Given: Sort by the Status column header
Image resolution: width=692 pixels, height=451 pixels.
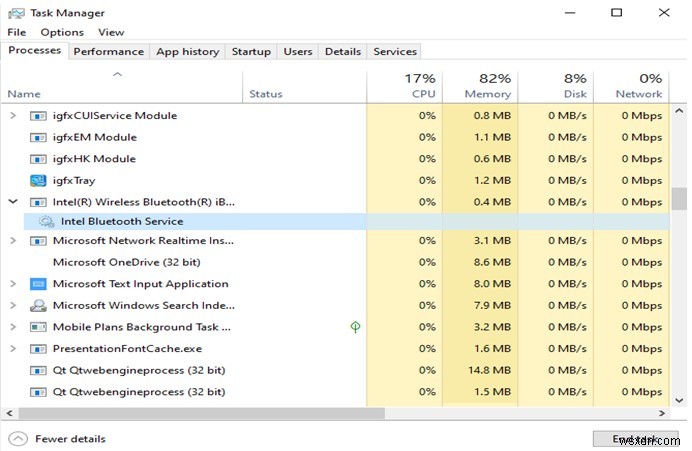Looking at the screenshot, I should pyautogui.click(x=304, y=87).
